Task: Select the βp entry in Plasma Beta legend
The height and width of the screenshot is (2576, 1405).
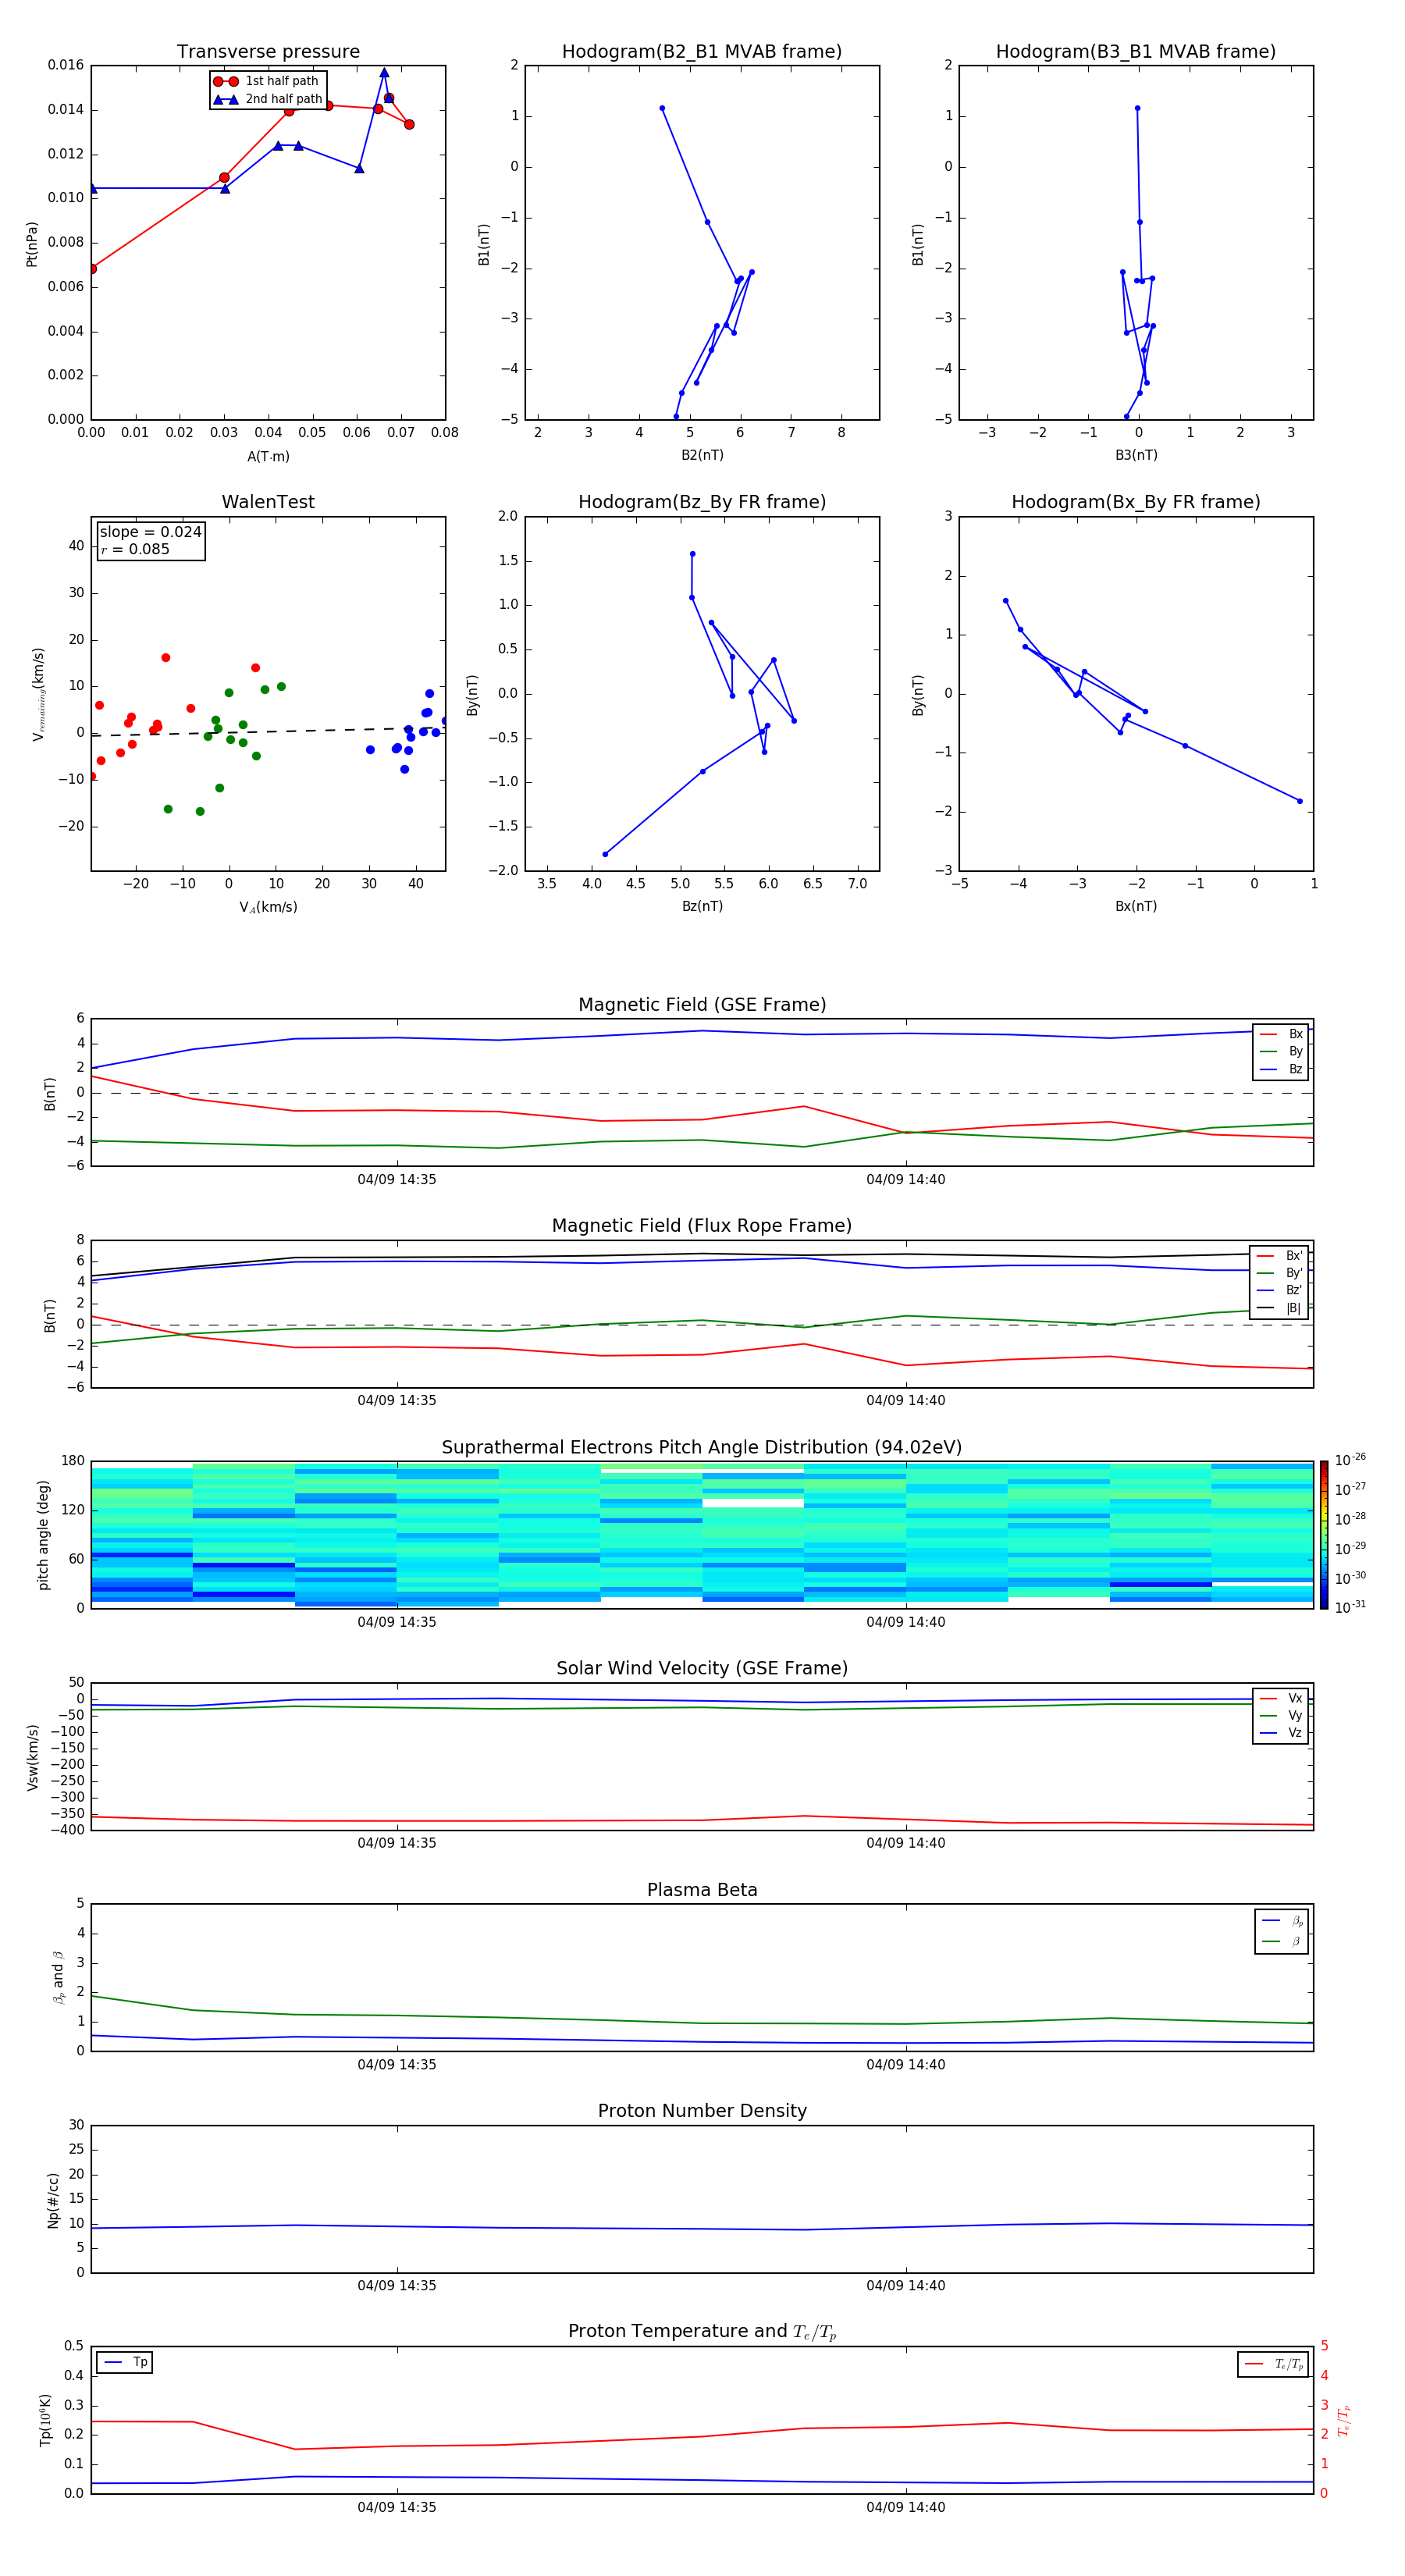Action: 1282,1921
